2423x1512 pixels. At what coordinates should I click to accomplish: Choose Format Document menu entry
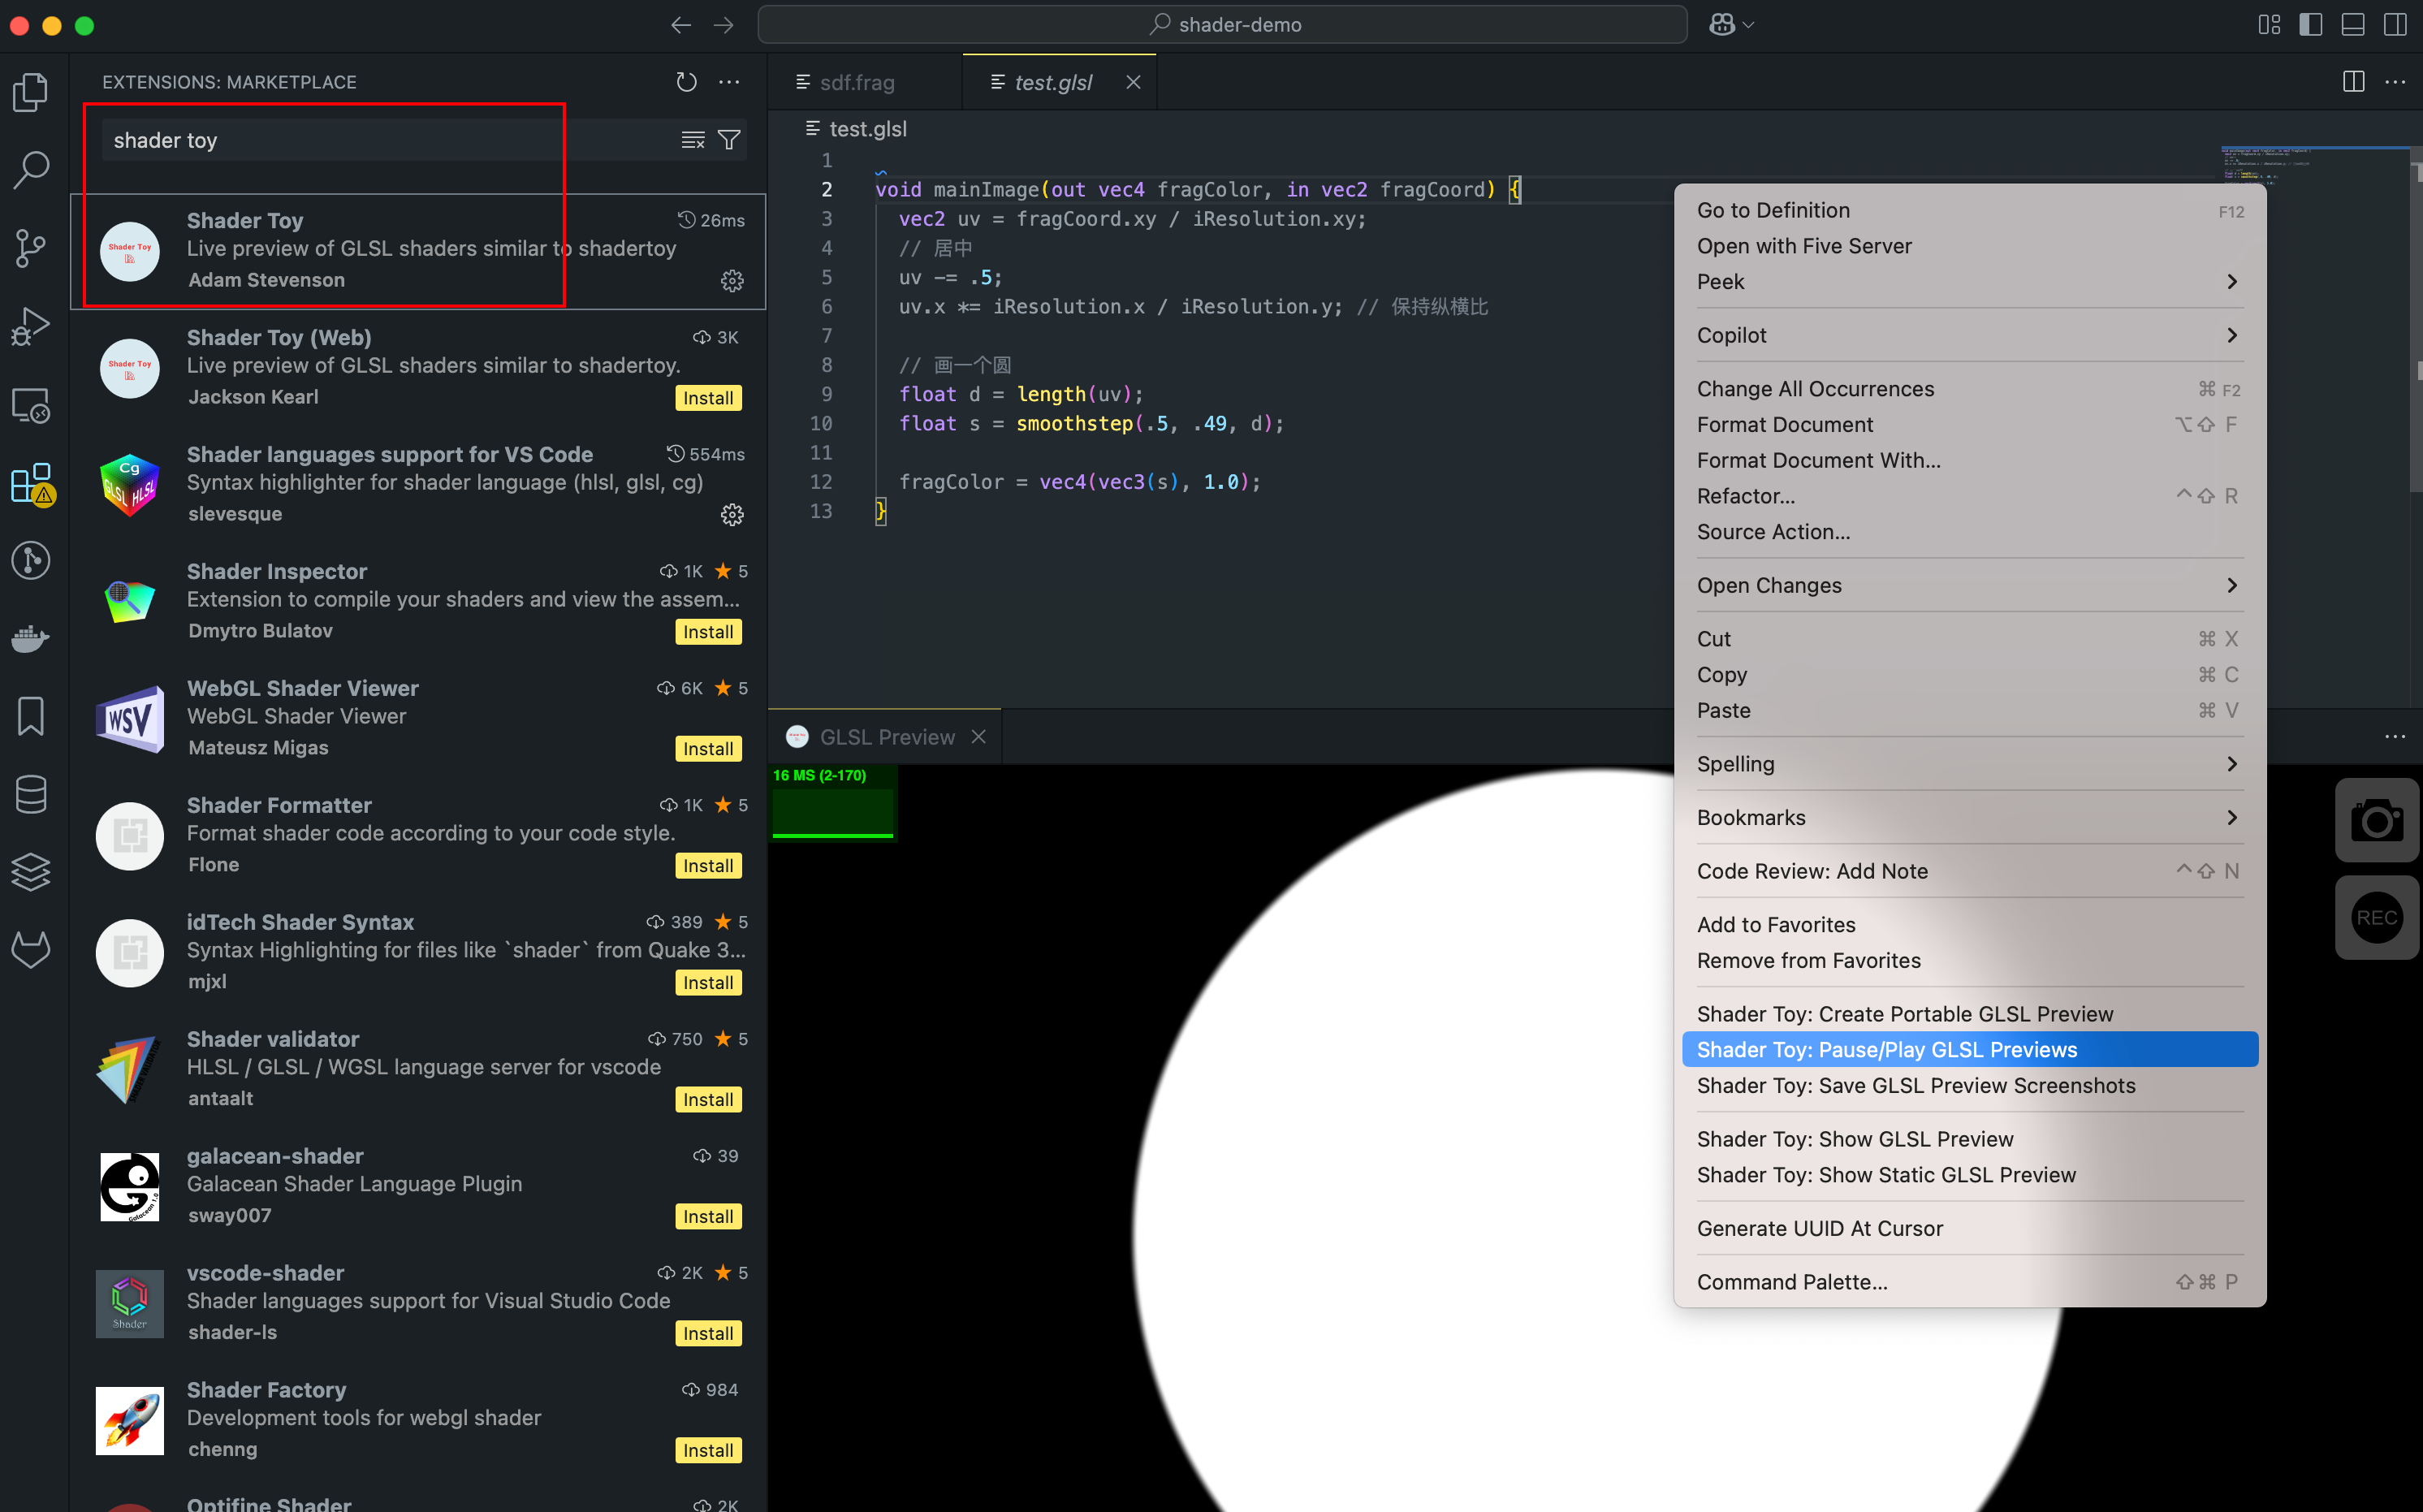coord(1969,425)
